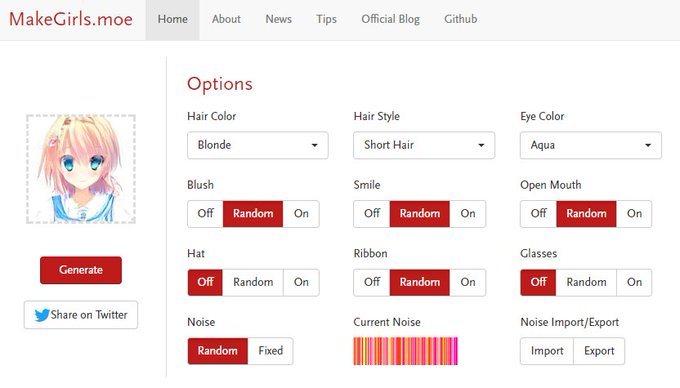Set Glasses to Random
680x388 pixels.
click(x=586, y=282)
